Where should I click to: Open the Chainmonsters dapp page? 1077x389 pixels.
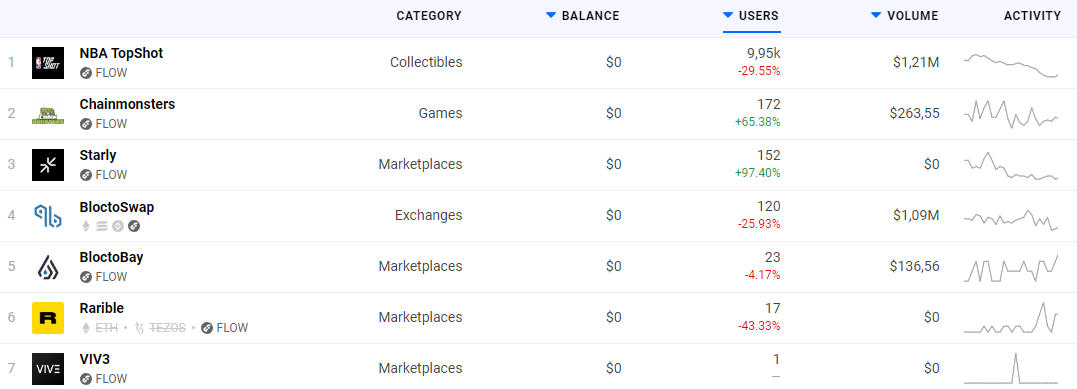click(x=127, y=104)
